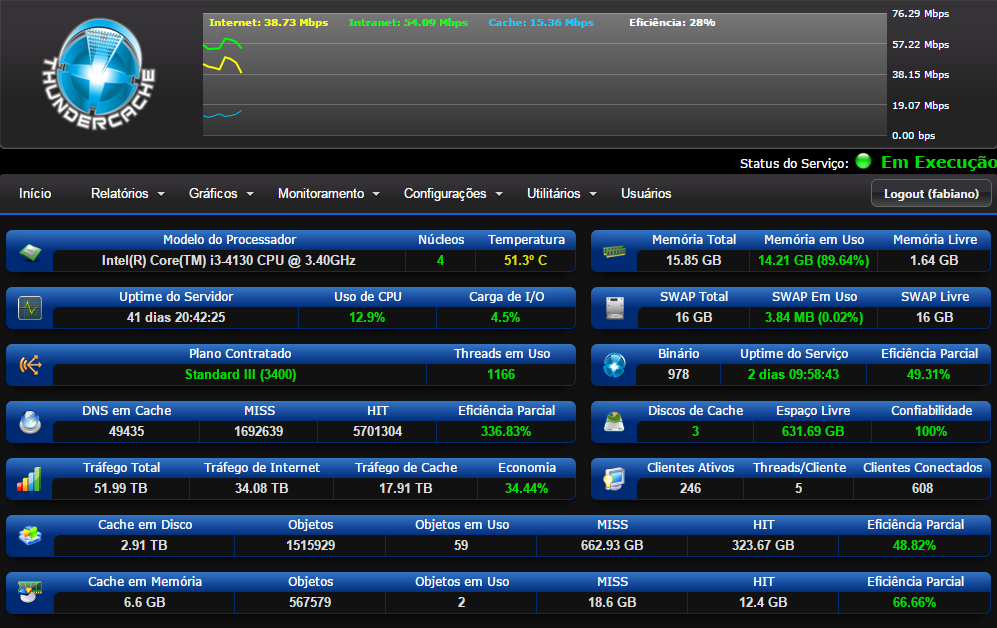Click the ThunderCache logo
The image size is (997, 628).
(99, 74)
